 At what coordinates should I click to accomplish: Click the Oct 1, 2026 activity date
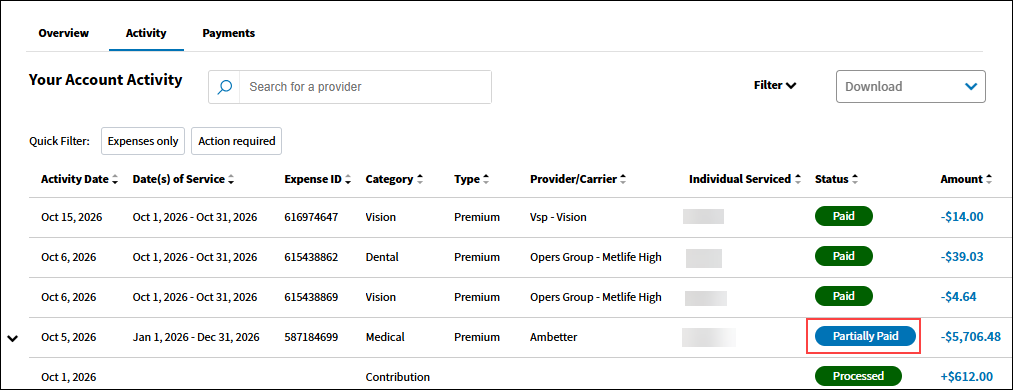click(x=68, y=377)
